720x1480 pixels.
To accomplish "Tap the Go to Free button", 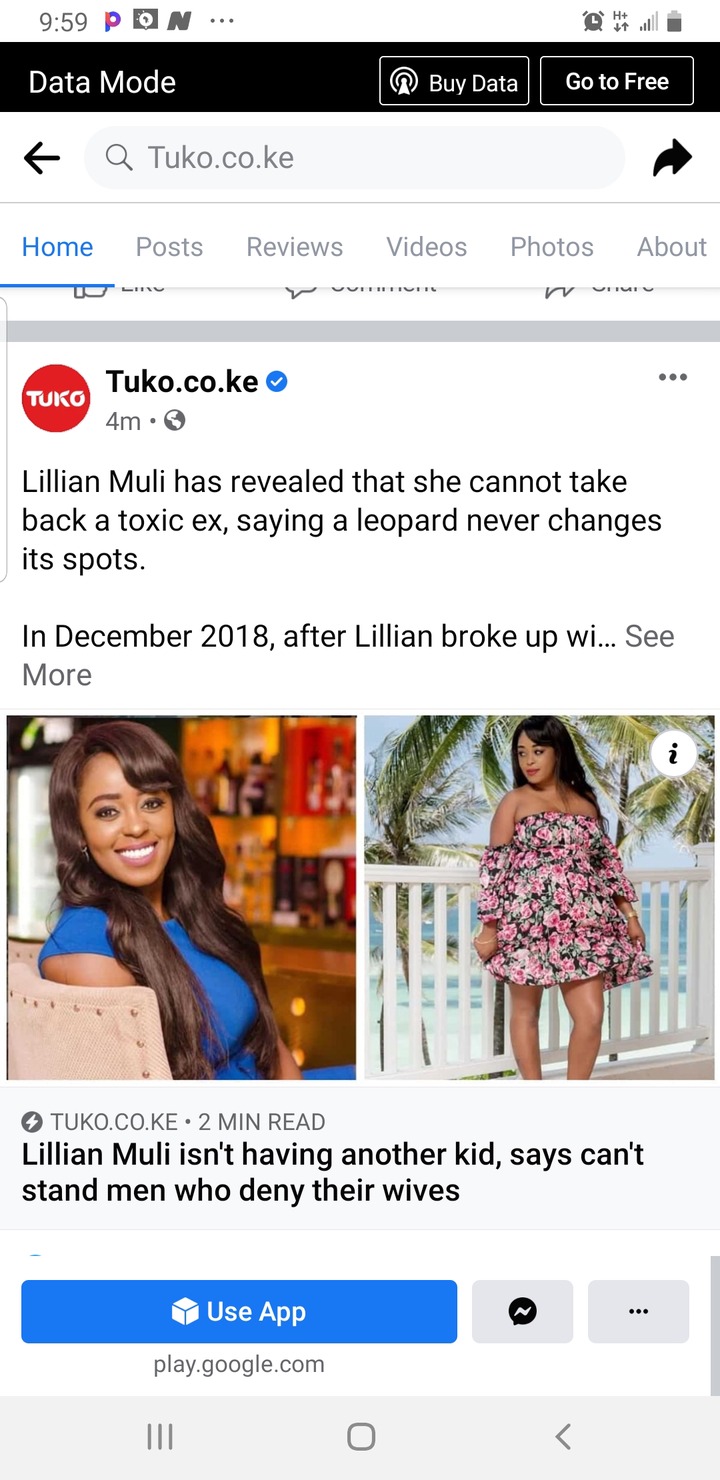I will coord(617,82).
